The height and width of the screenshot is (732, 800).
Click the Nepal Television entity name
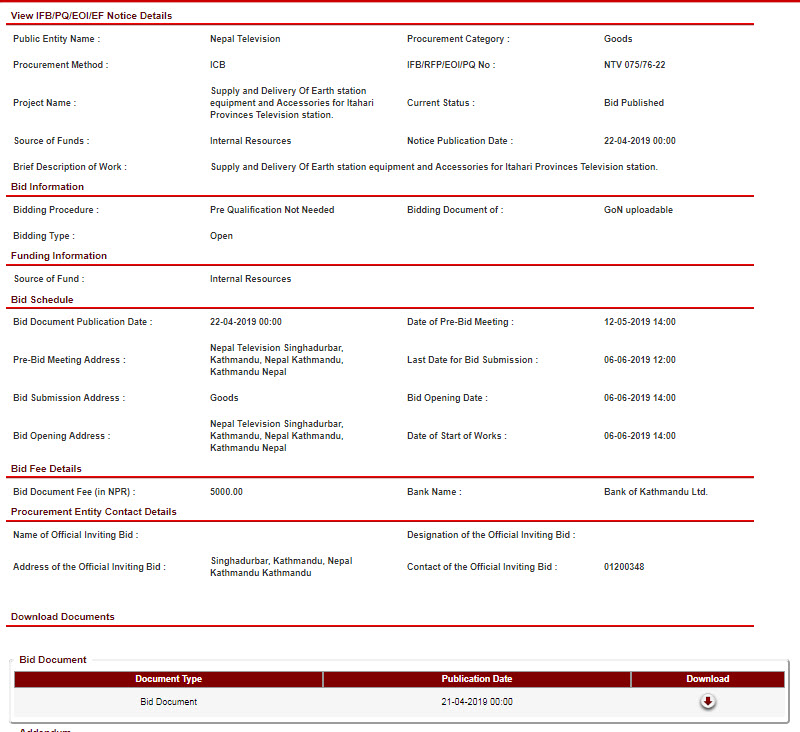245,39
